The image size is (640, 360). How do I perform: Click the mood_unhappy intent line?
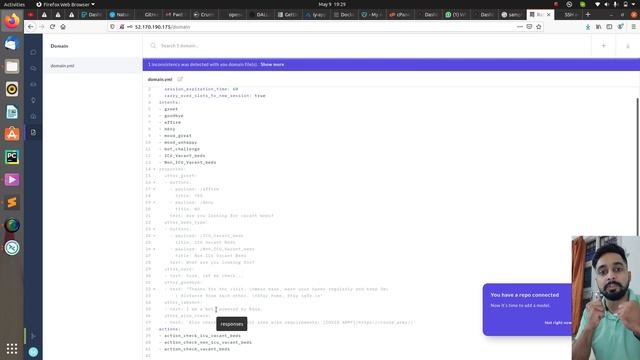(180, 142)
